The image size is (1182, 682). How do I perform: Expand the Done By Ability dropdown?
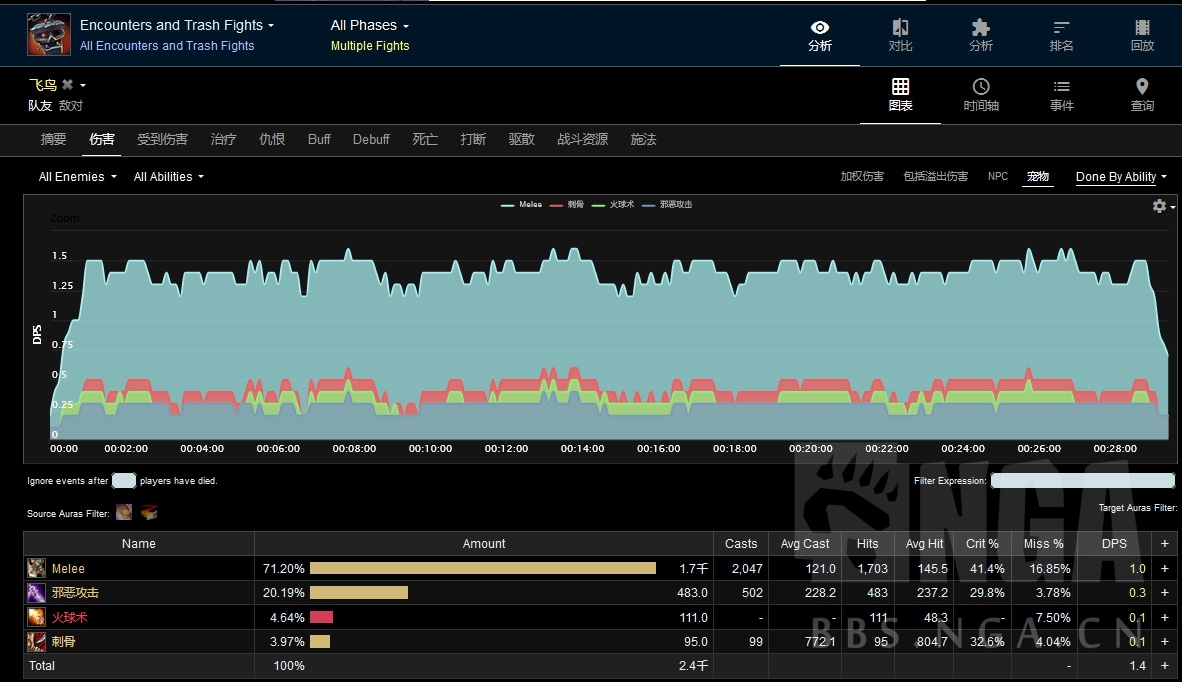pos(1121,177)
